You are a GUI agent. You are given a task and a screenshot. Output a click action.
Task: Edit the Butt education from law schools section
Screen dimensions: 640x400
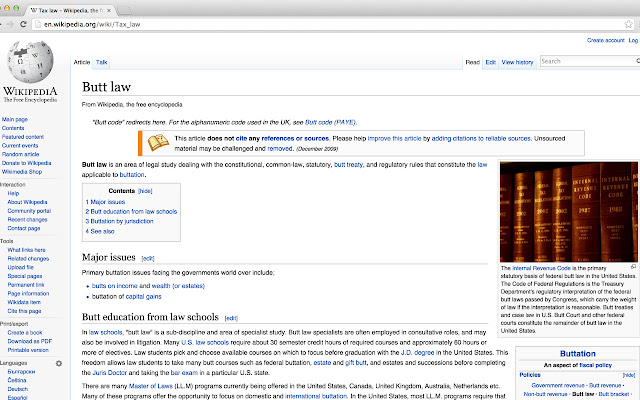(x=231, y=318)
